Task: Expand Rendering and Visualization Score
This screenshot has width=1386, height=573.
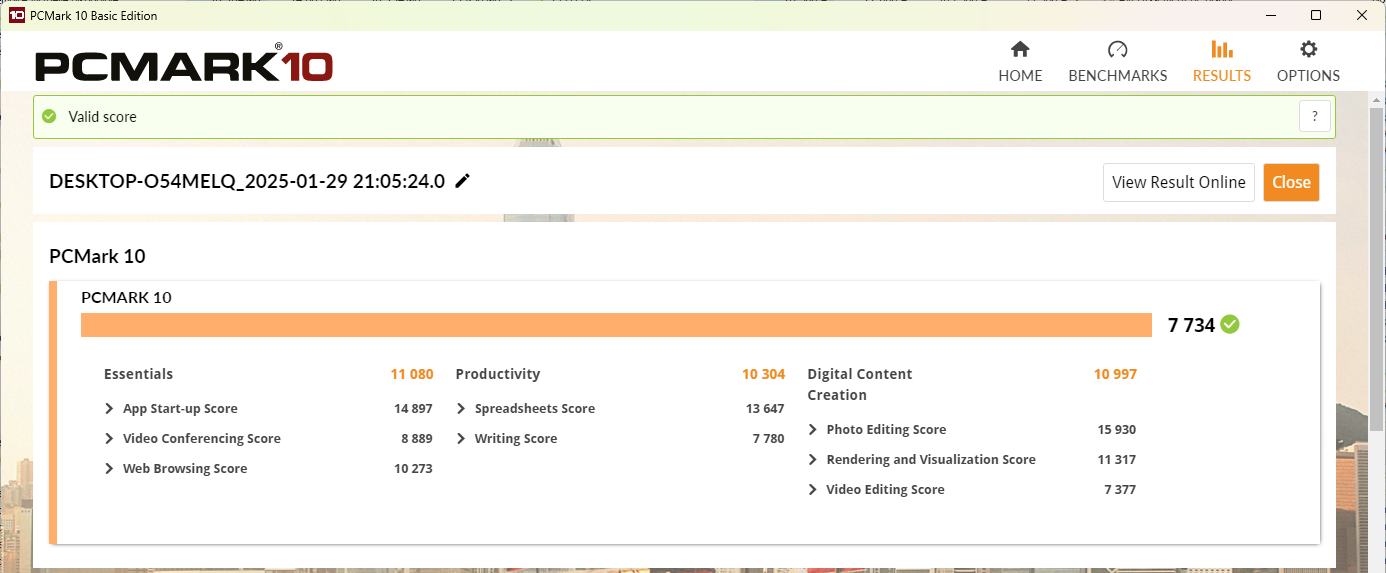Action: coord(813,460)
